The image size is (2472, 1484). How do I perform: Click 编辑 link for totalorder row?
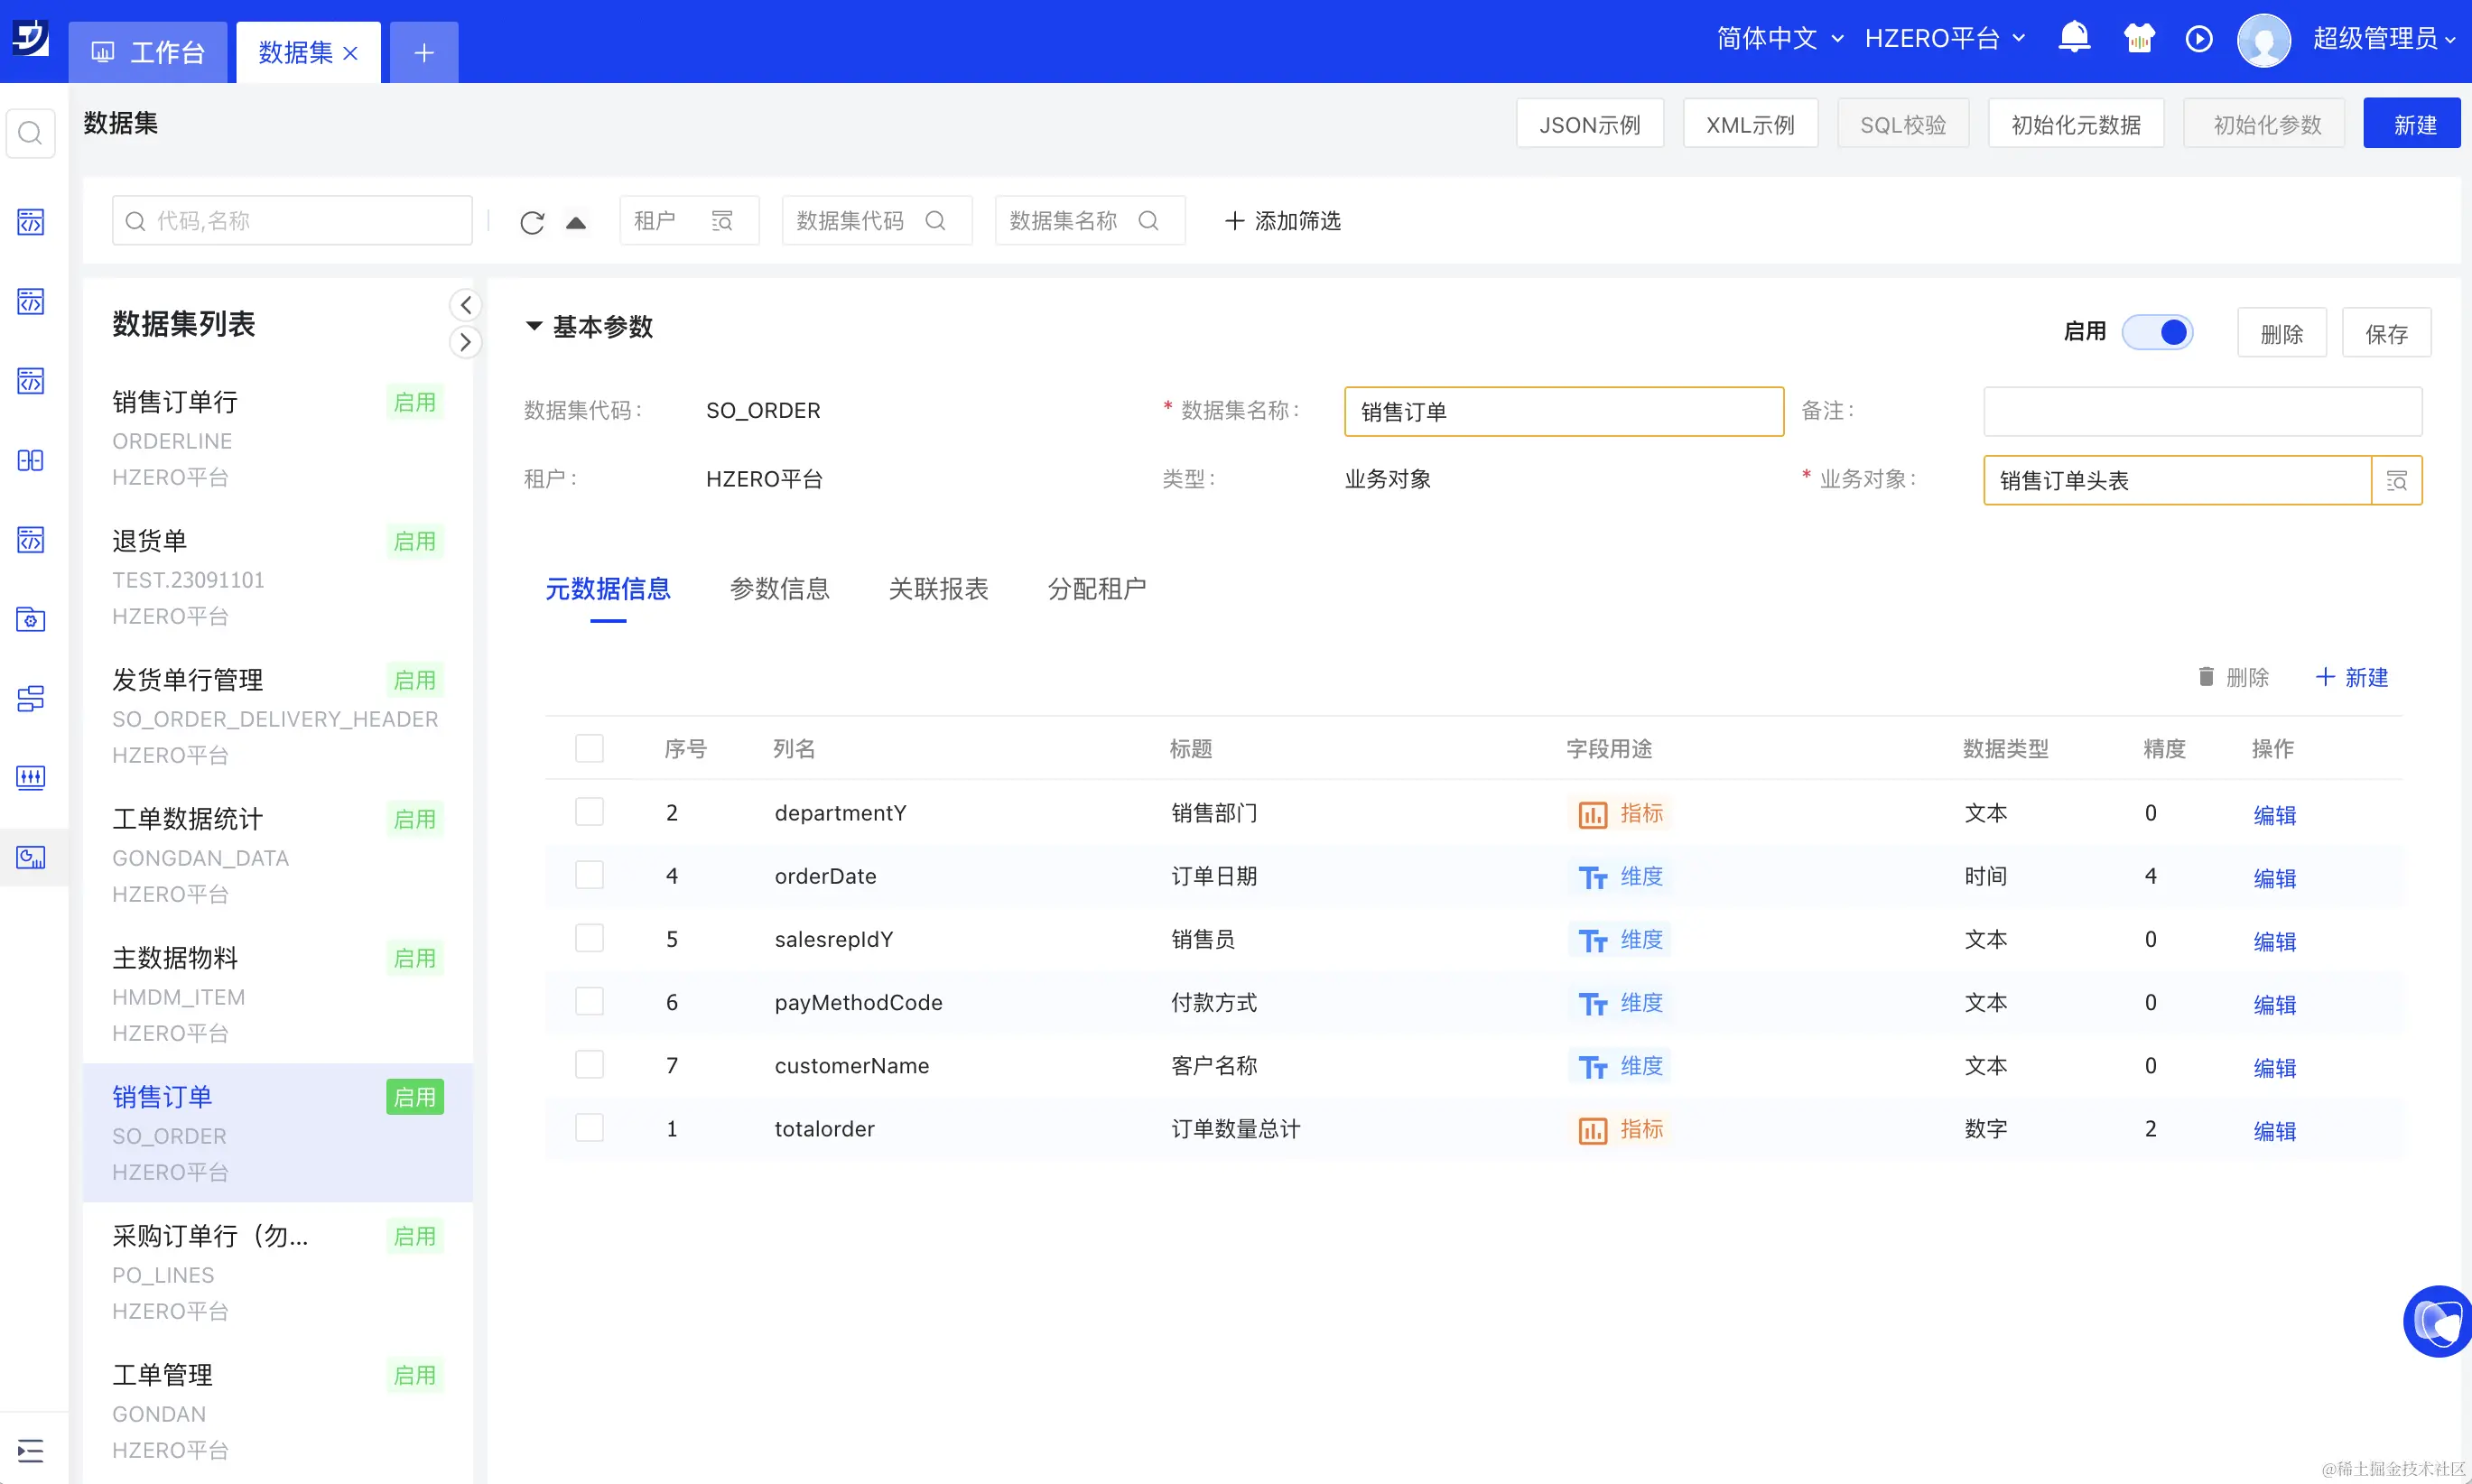[x=2274, y=1130]
